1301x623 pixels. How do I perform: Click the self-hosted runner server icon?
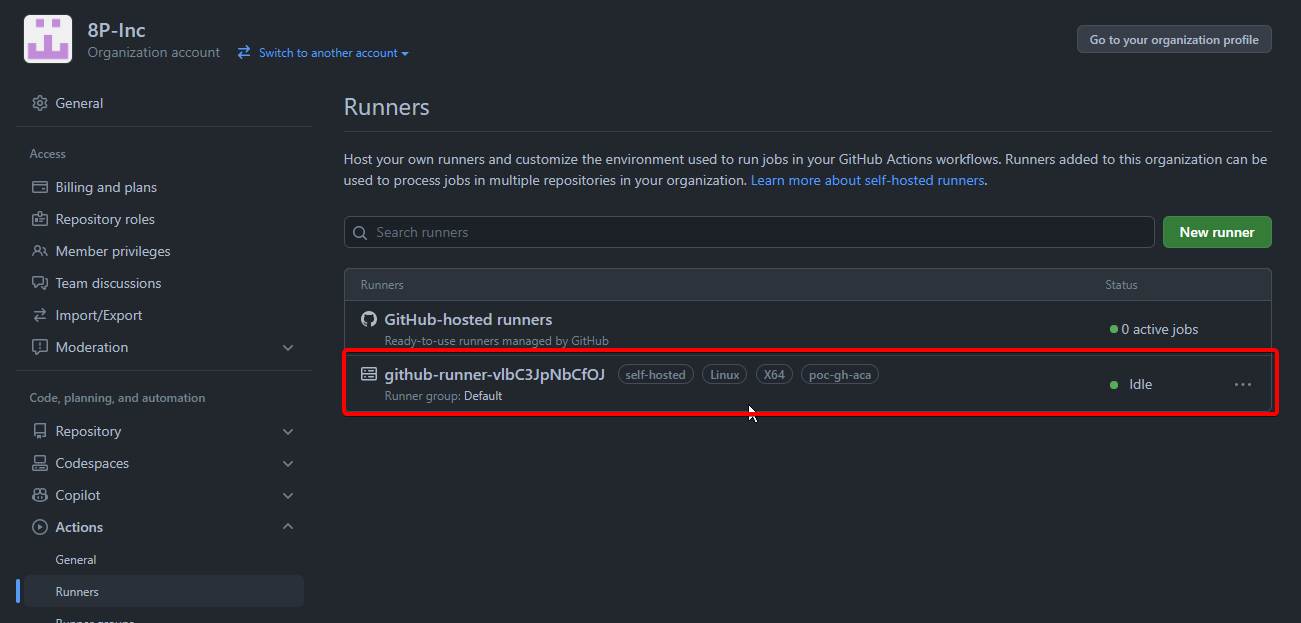point(369,373)
